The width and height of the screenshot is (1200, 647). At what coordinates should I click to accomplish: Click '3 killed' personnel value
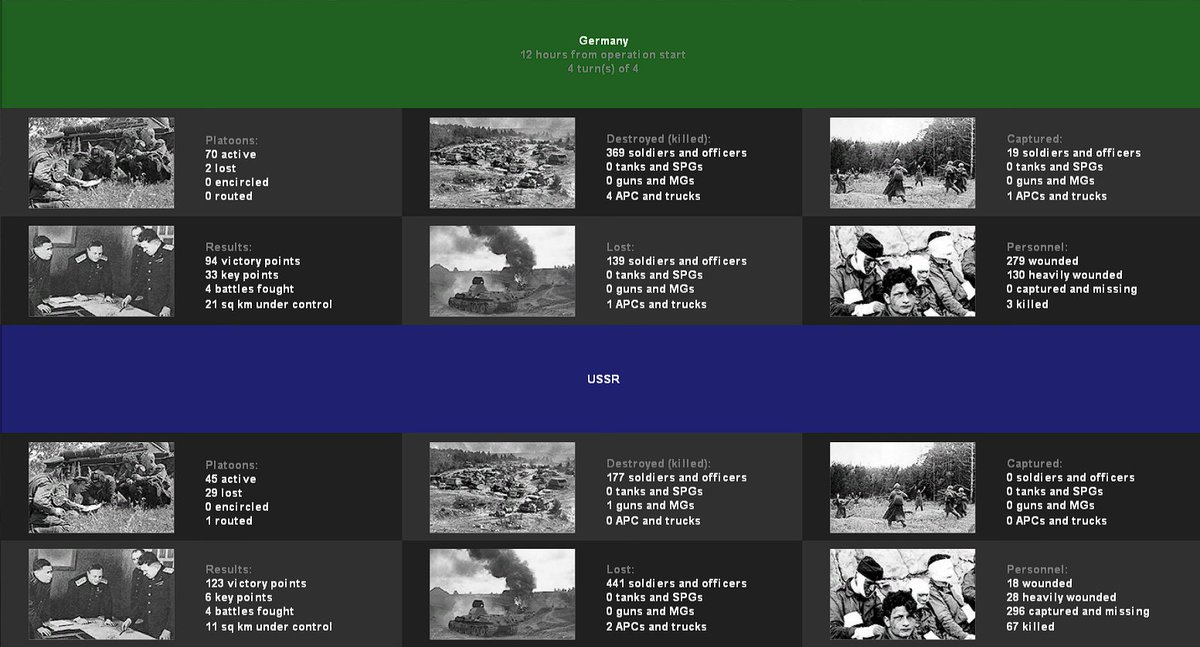coord(1028,304)
